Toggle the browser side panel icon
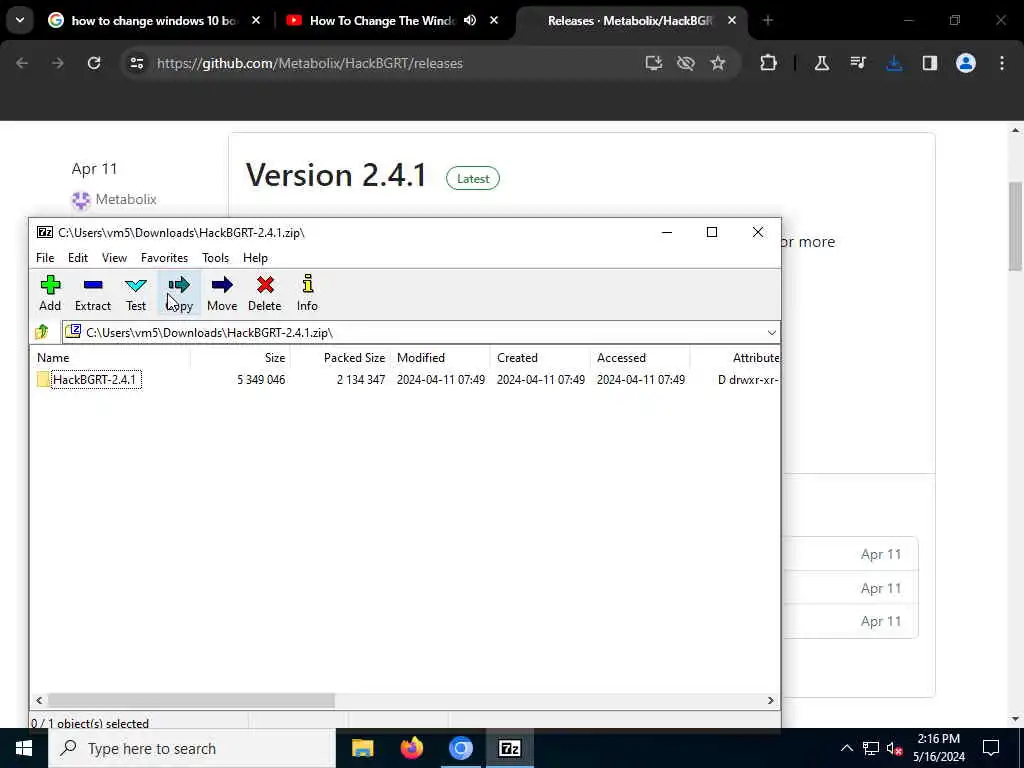 [x=930, y=63]
